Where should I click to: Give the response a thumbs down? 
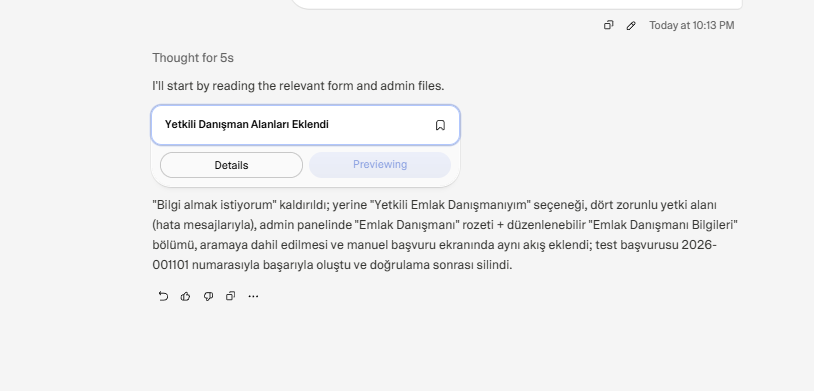pos(208,296)
